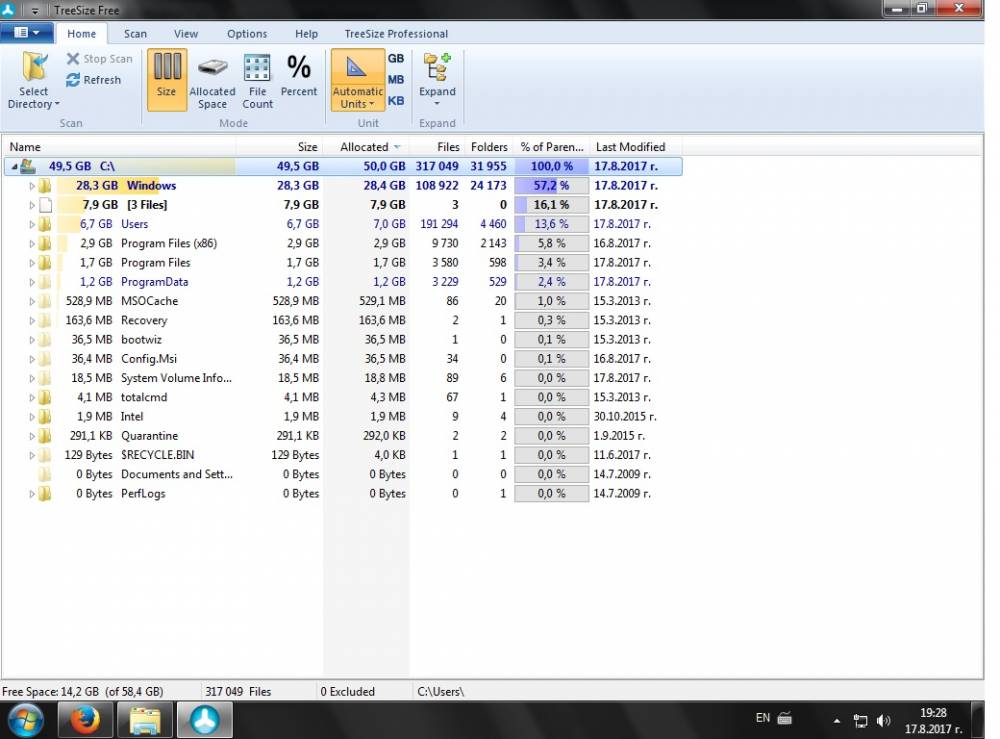
Task: Click the Free Space status bar entry
Action: pyautogui.click(x=83, y=691)
